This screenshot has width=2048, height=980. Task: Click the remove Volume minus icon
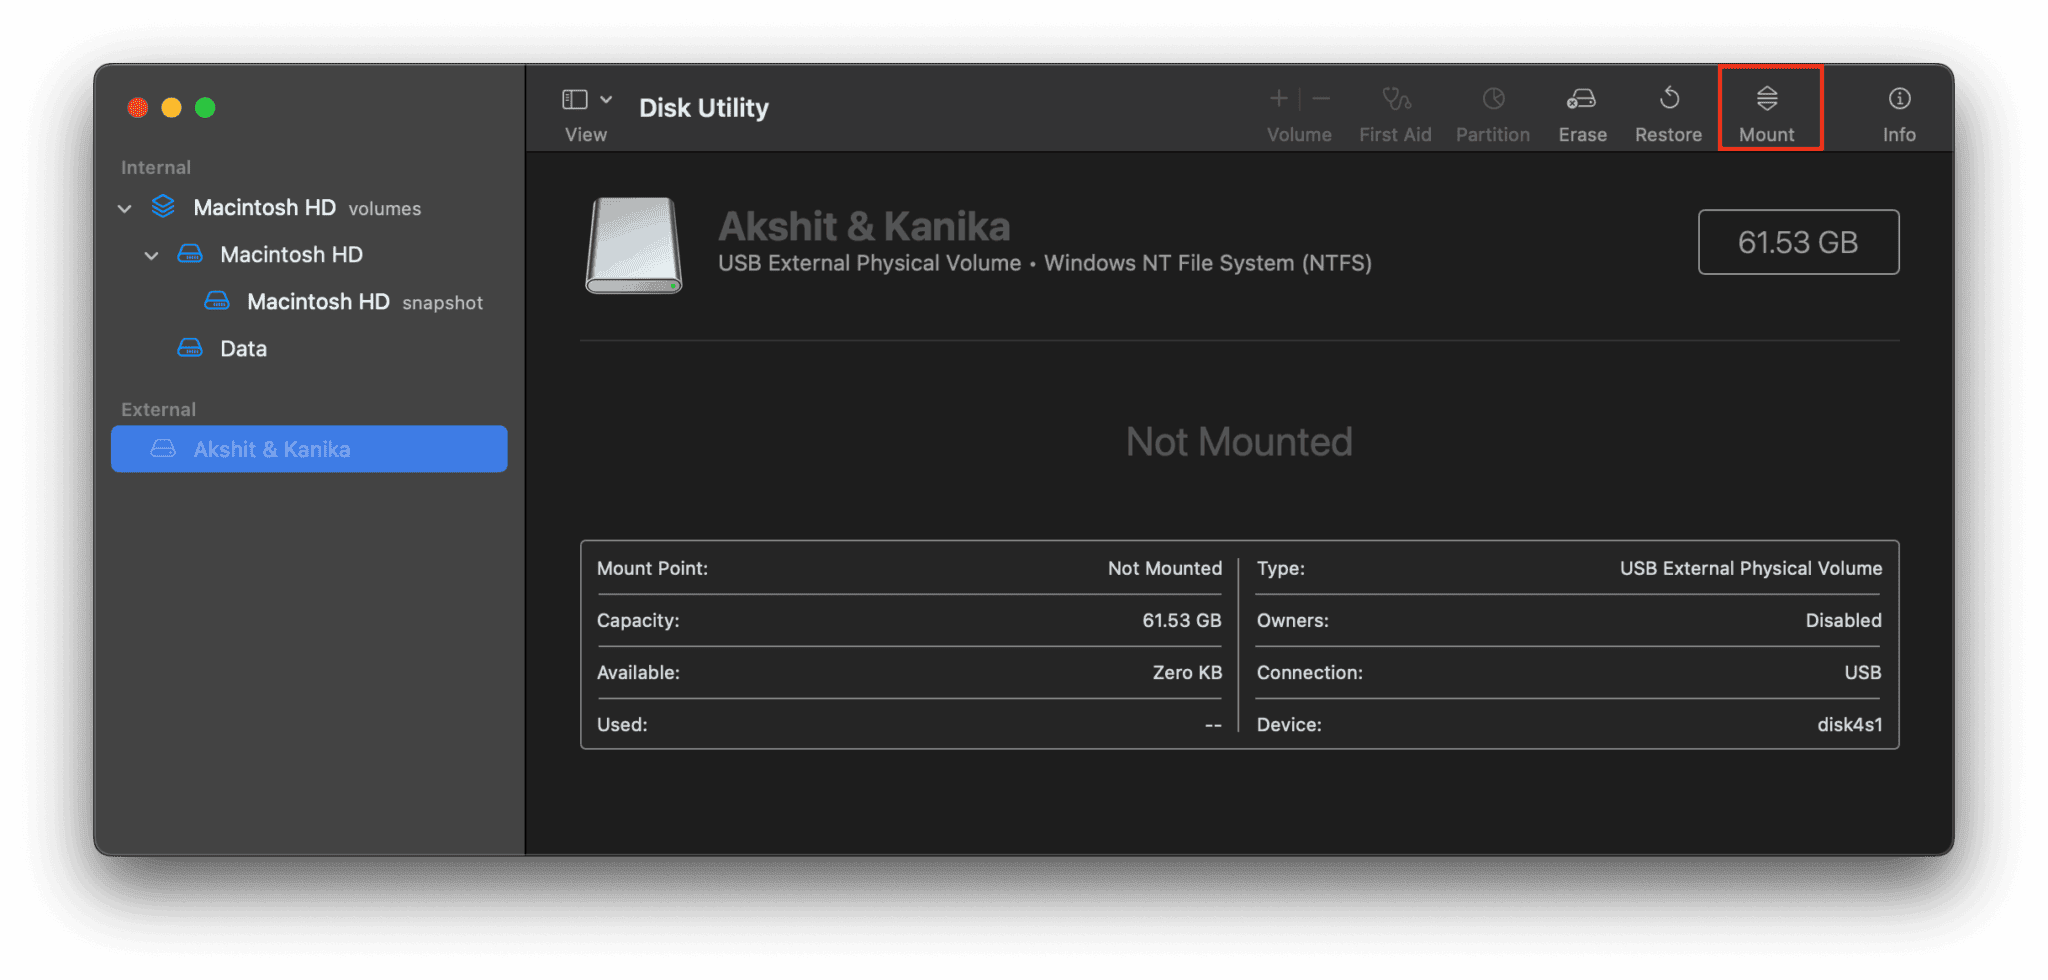point(1320,98)
